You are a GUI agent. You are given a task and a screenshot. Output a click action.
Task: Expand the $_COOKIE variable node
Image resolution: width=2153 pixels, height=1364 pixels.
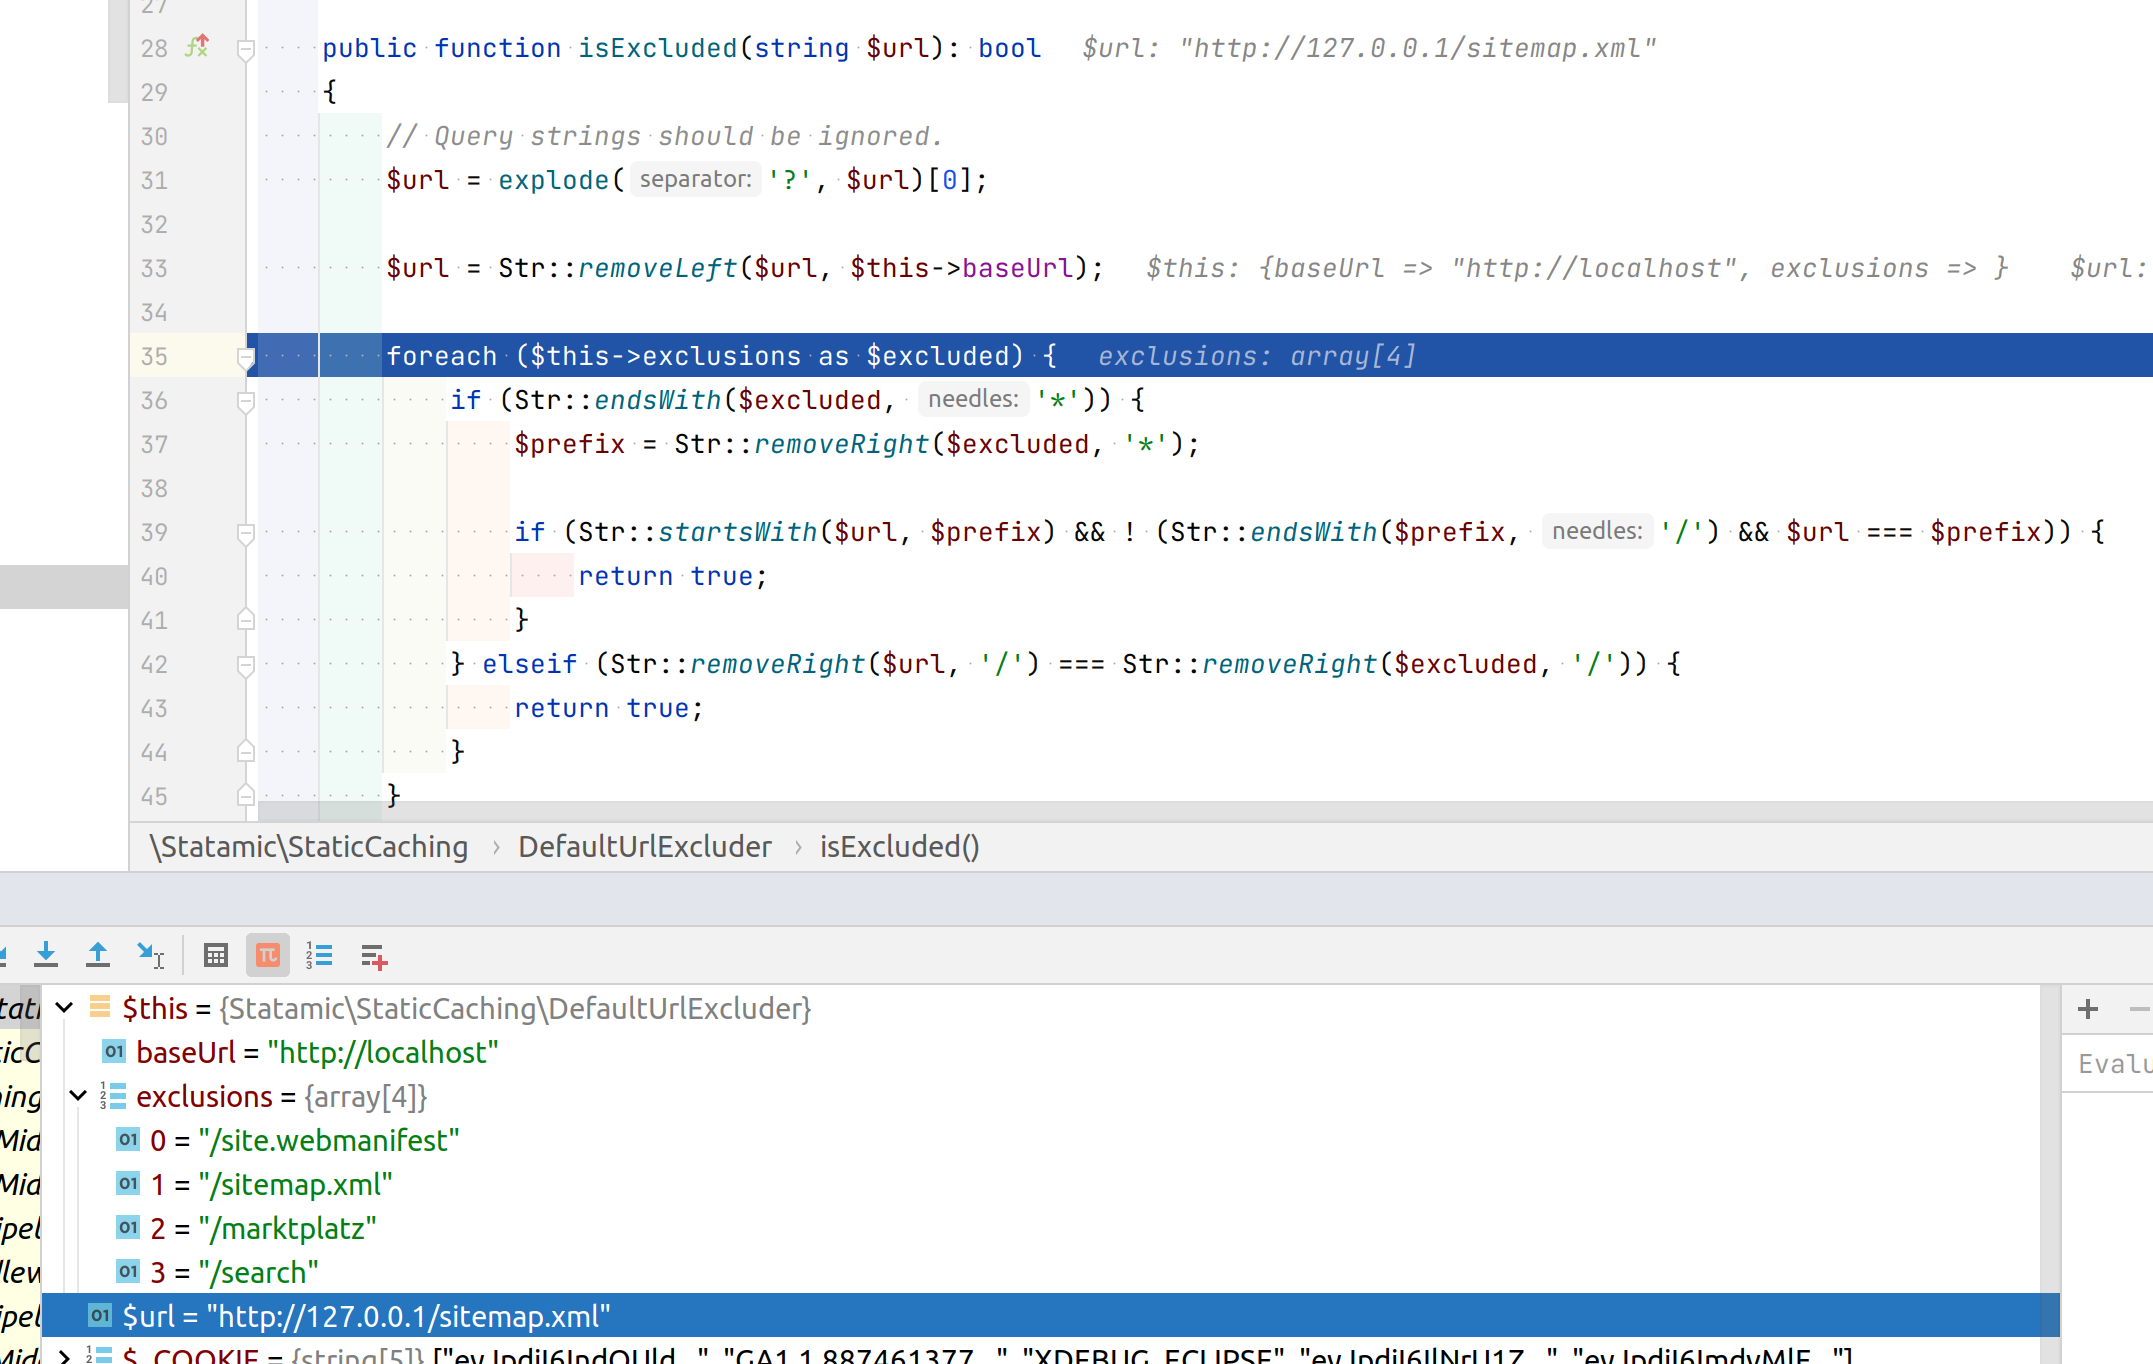point(65,1356)
